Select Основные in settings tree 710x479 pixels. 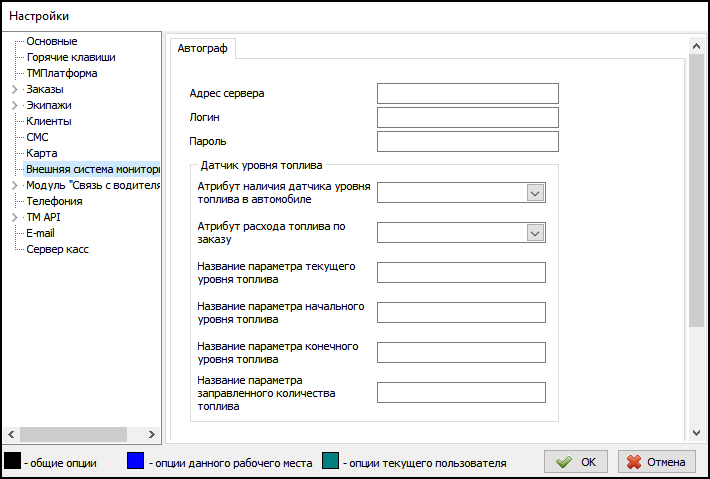pos(51,42)
